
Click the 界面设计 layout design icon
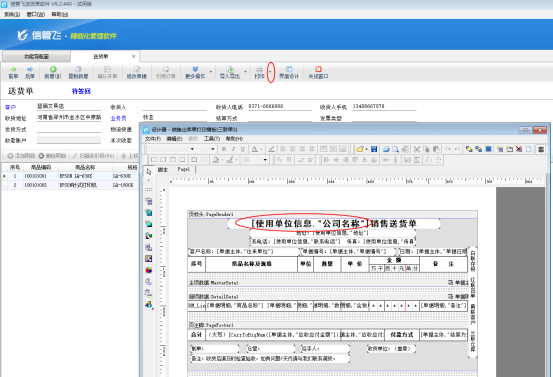click(289, 72)
